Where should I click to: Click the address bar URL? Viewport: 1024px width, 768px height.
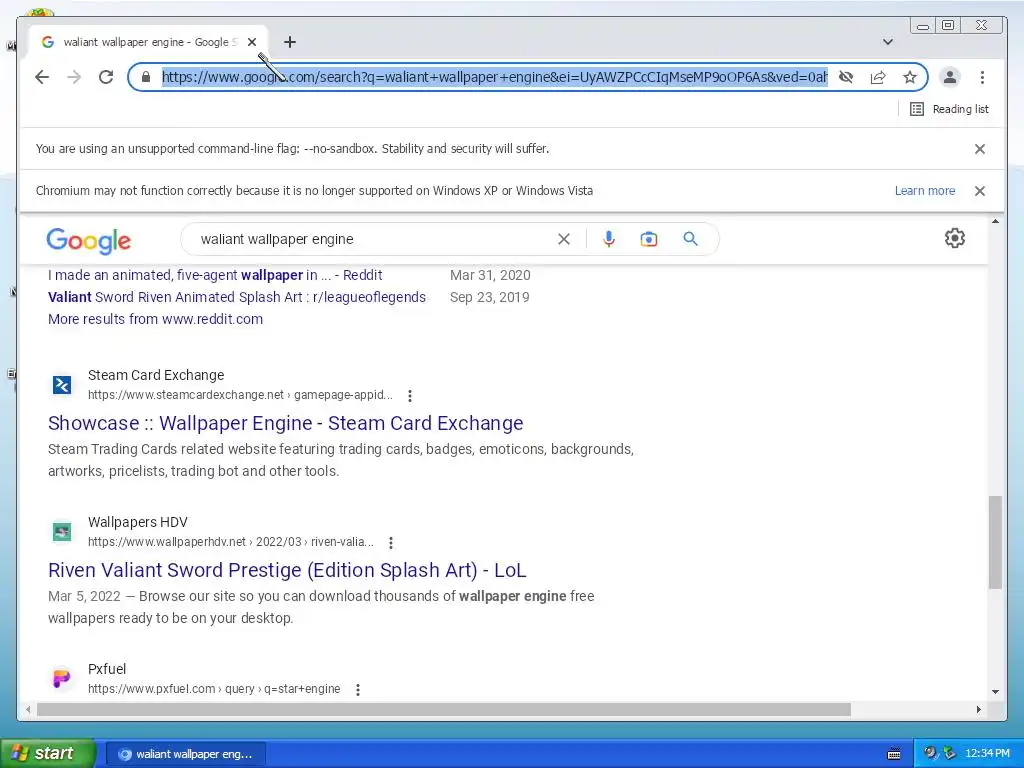click(x=494, y=77)
